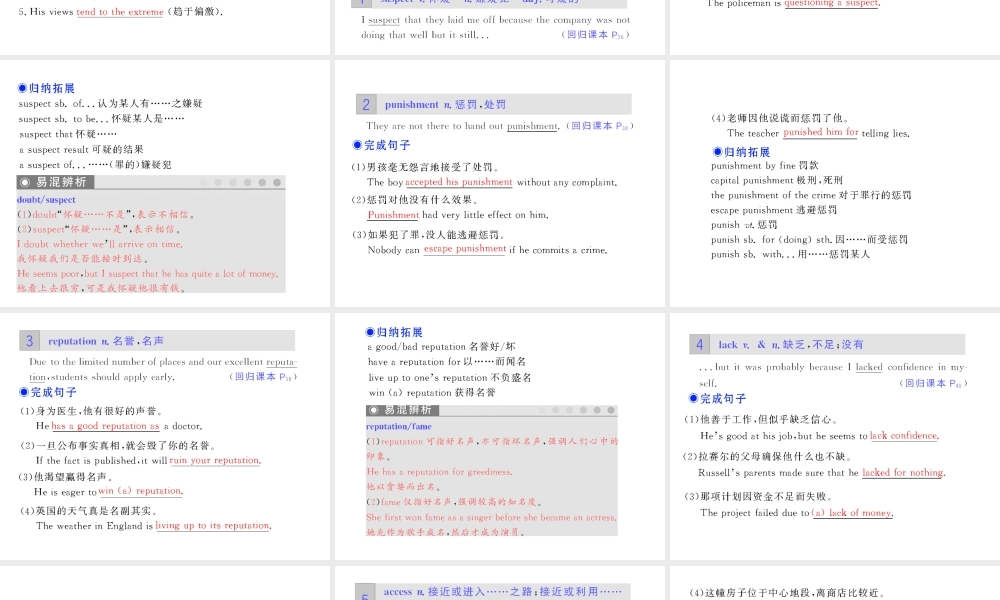Click the line 'a good/bad reputation 名誉好/坏'
Viewport: 1000px width, 600px height.
(441, 347)
